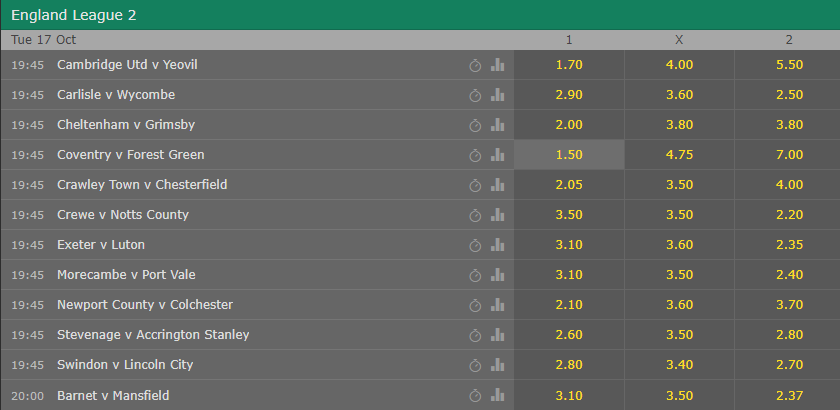The width and height of the screenshot is (840, 410).
Task: Select draw odds 3.40 for Swindon match
Action: click(x=679, y=365)
